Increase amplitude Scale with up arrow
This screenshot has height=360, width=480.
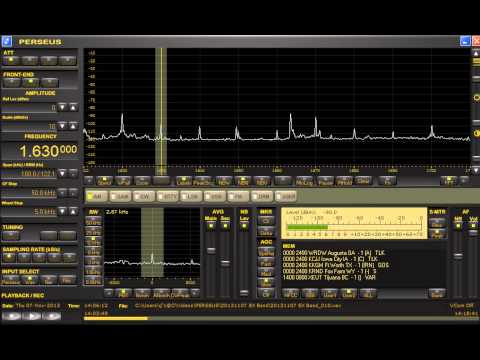pyautogui.click(x=73, y=126)
